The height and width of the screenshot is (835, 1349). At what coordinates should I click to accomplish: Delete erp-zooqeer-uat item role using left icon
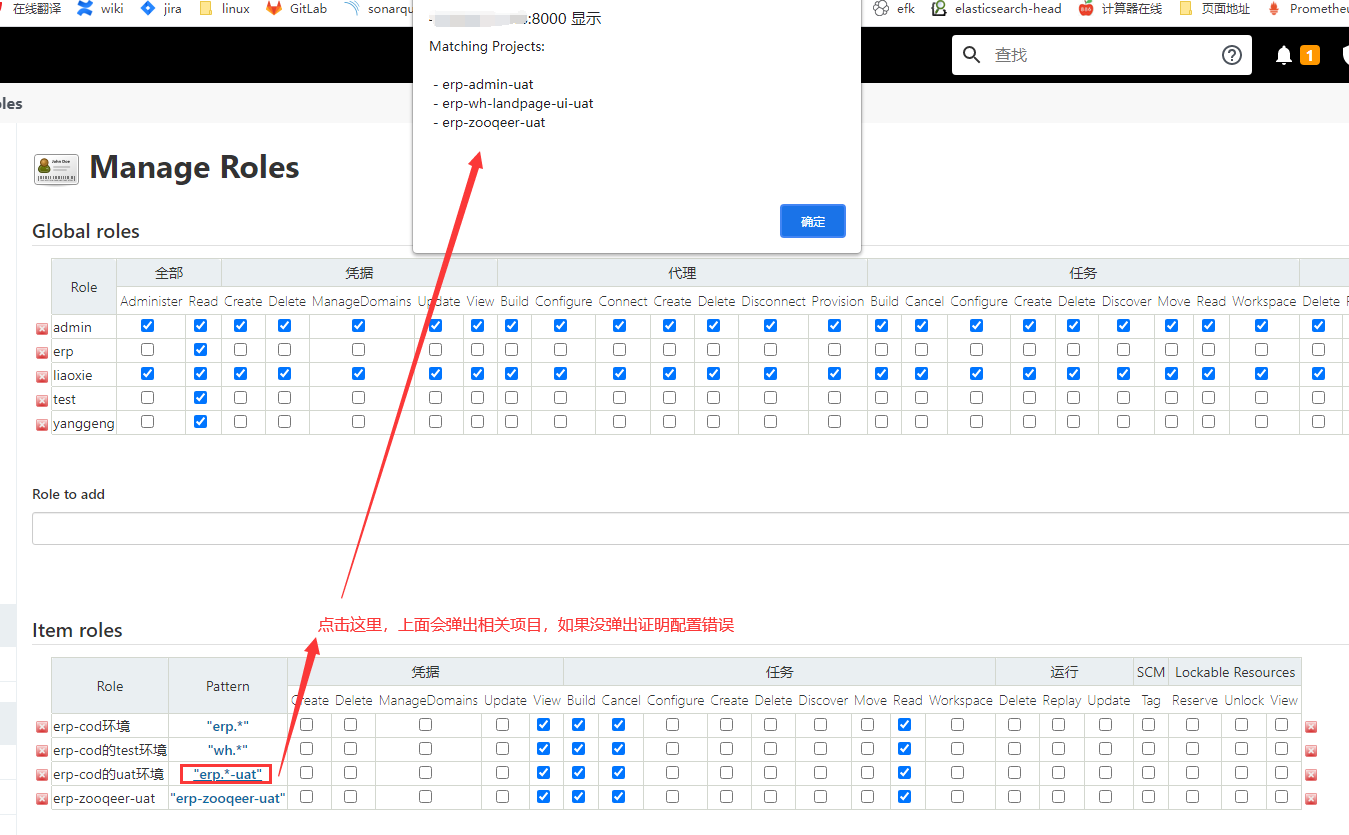[42, 799]
